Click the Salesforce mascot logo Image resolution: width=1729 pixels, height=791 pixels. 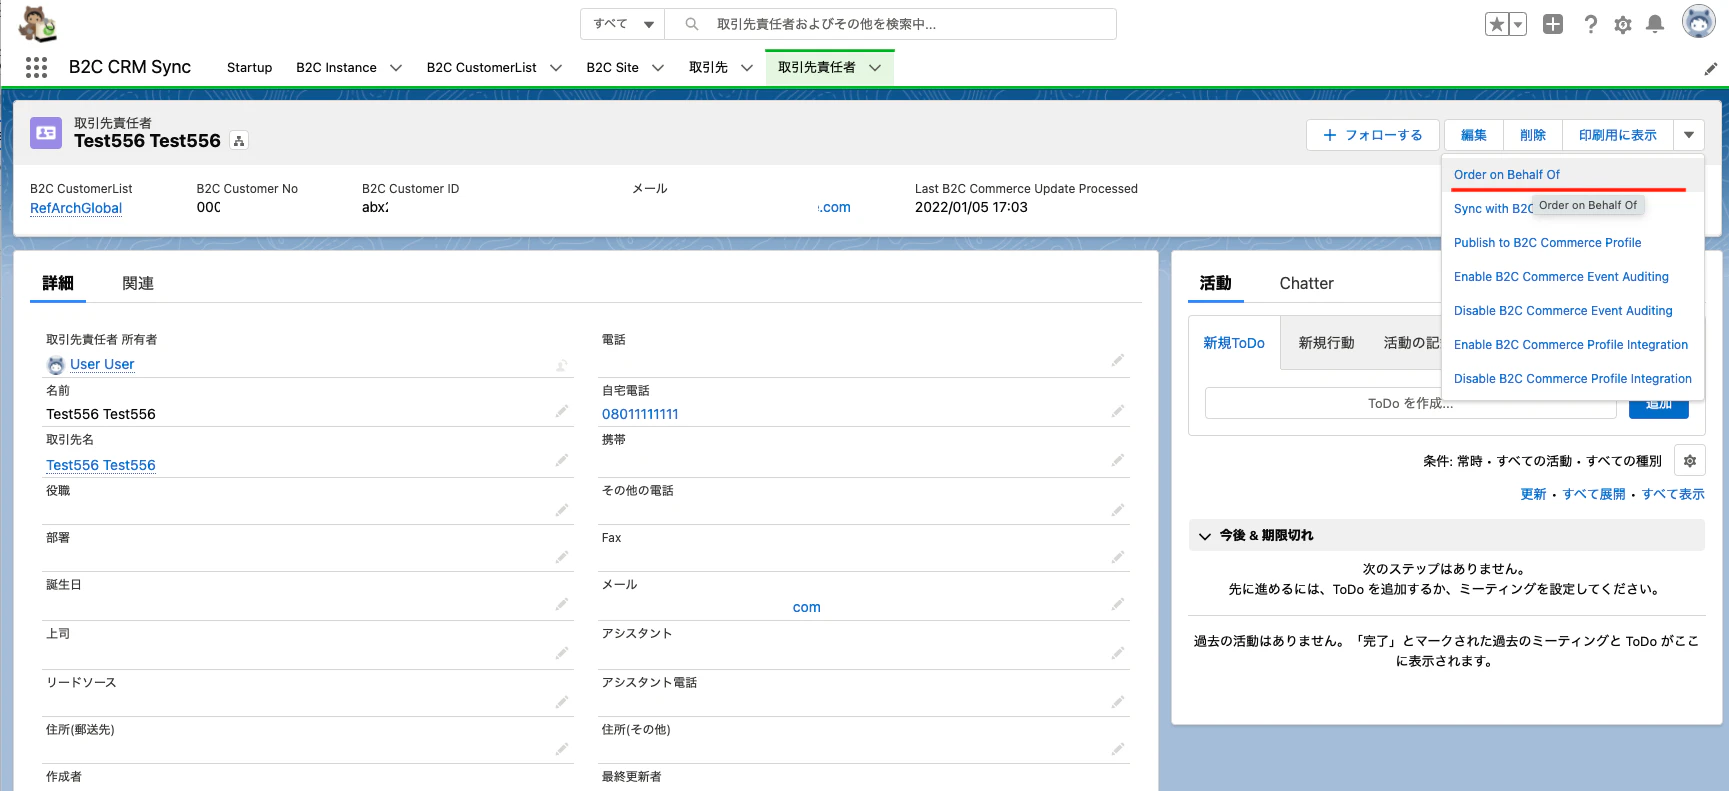[38, 24]
